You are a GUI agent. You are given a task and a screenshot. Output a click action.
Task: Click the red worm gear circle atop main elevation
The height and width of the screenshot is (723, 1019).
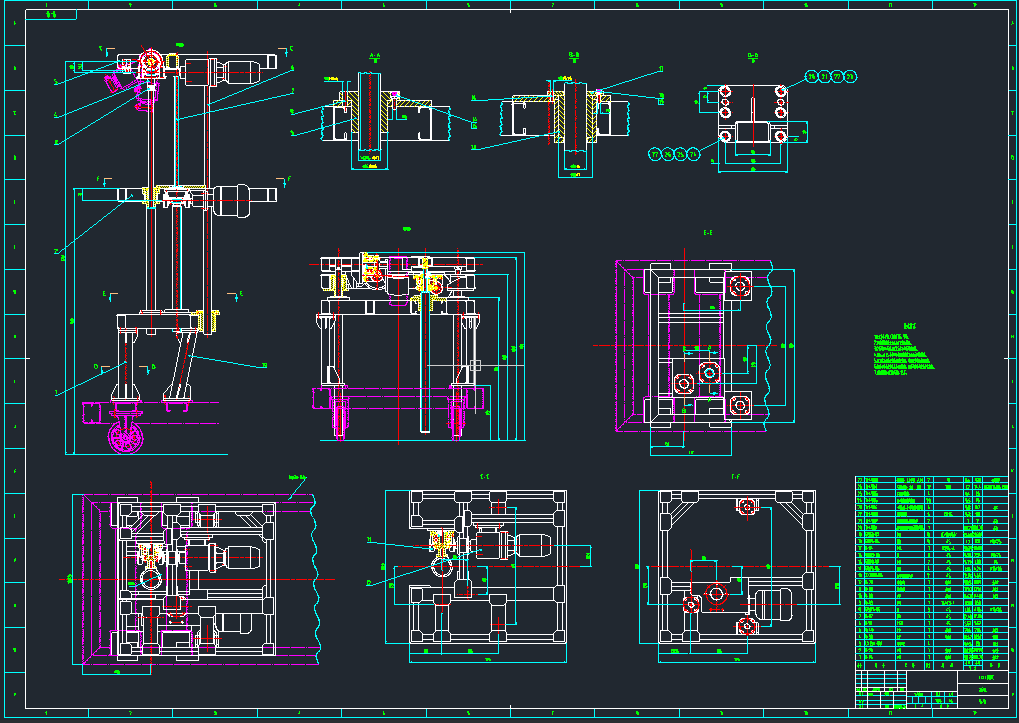(149, 61)
